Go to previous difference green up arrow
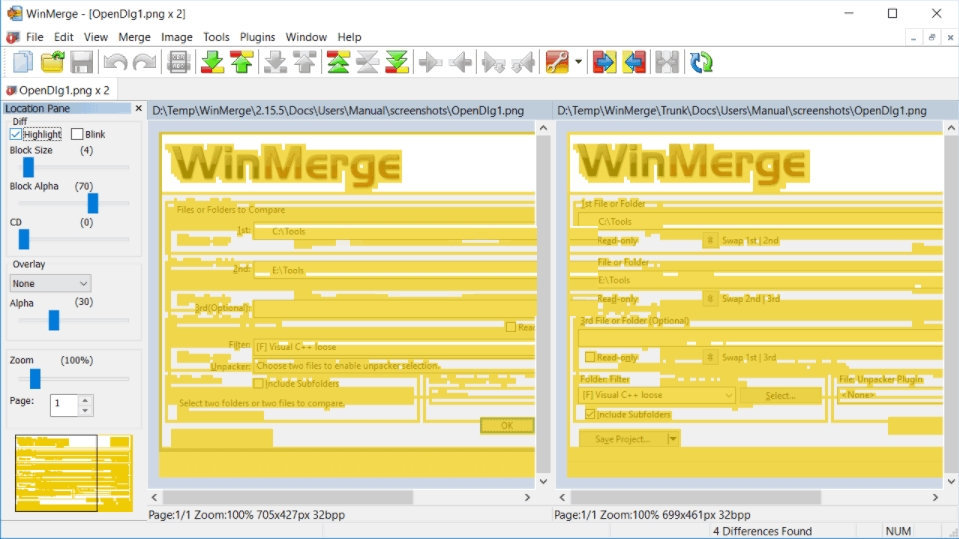Viewport: 959px width, 539px height. tap(242, 62)
